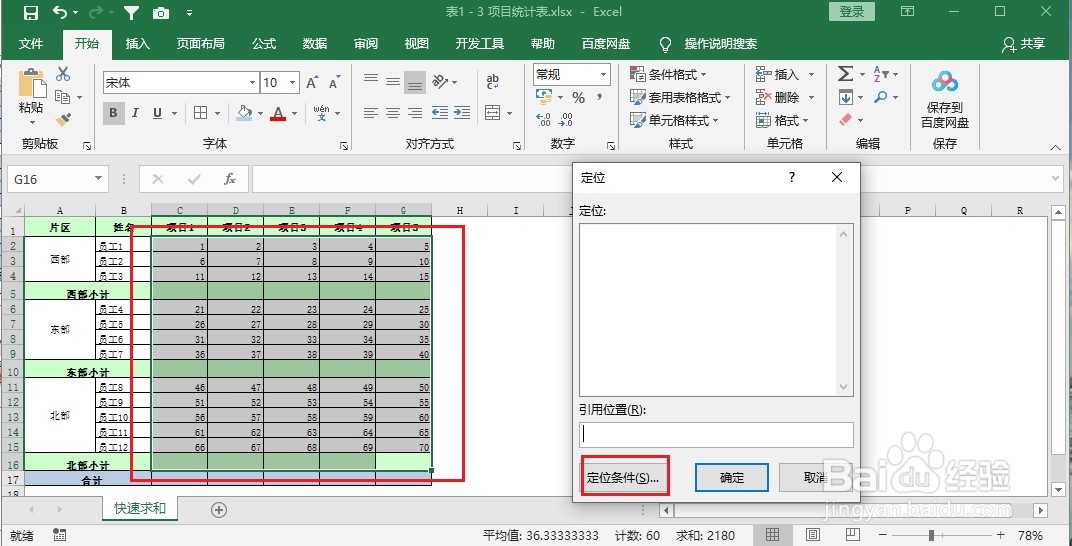This screenshot has width=1072, height=546.
Task: Open 单元格样式 cell styles menu
Action: point(674,121)
